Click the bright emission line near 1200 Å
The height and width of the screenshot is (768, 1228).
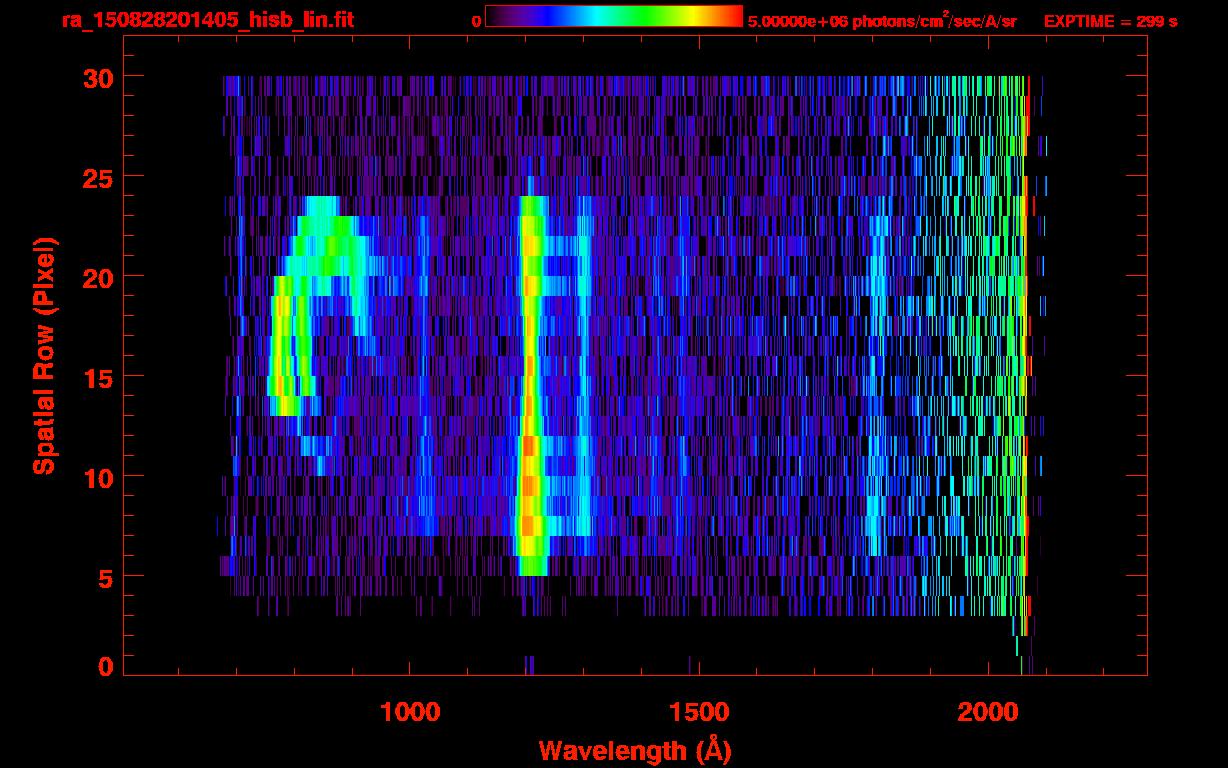click(529, 400)
